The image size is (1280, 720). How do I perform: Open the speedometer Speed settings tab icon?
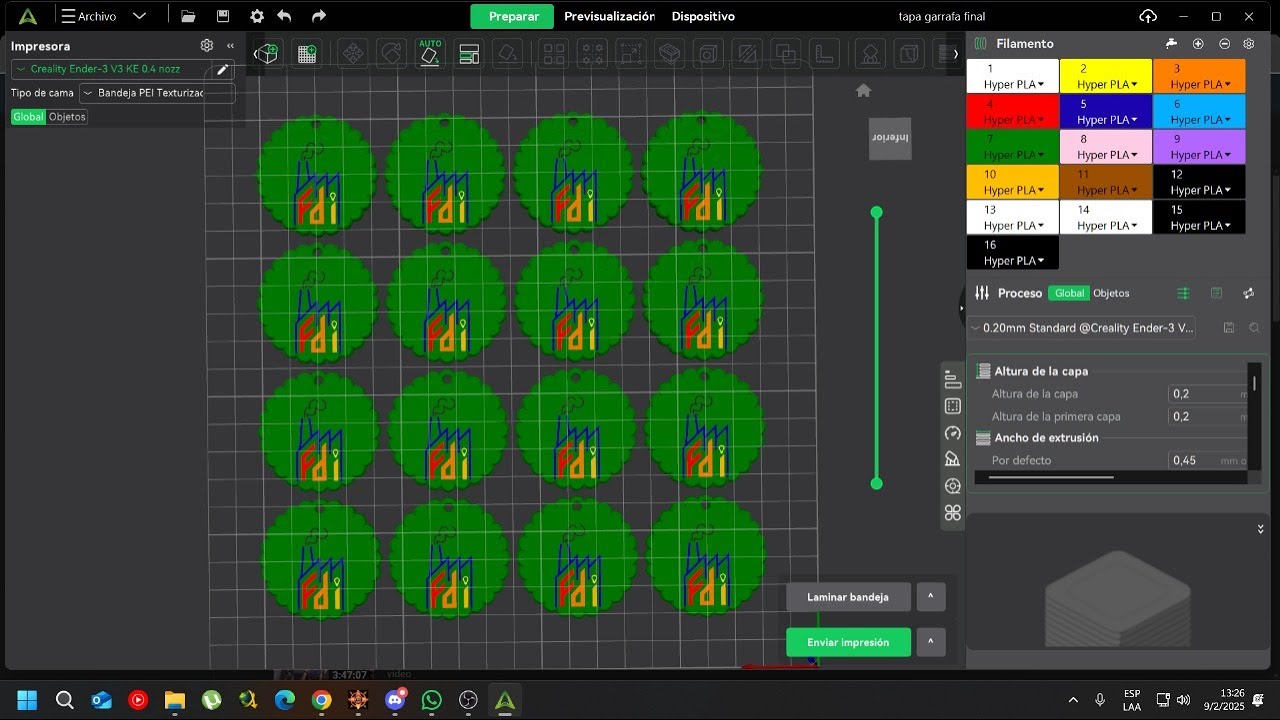953,433
